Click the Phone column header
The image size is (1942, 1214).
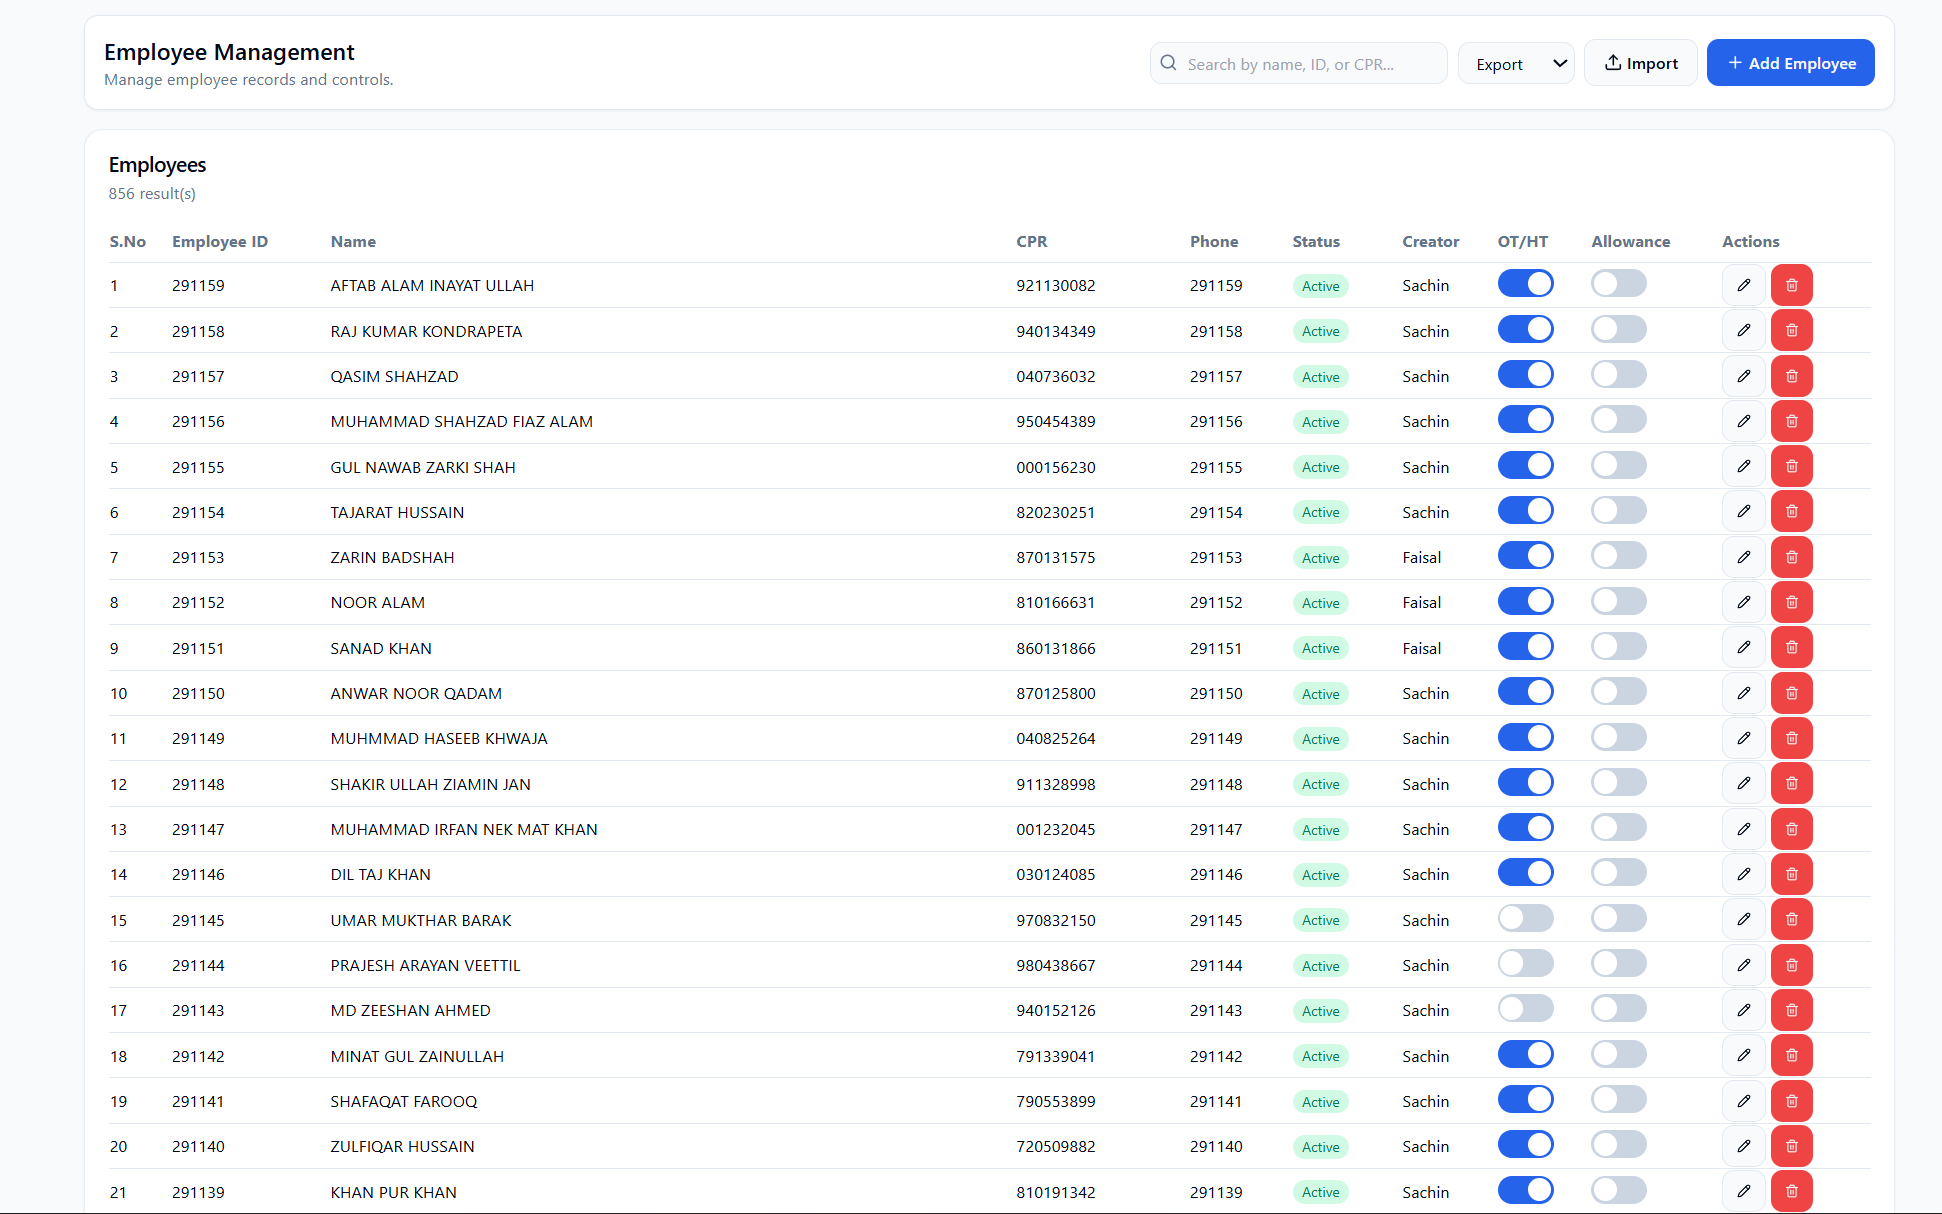1214,241
